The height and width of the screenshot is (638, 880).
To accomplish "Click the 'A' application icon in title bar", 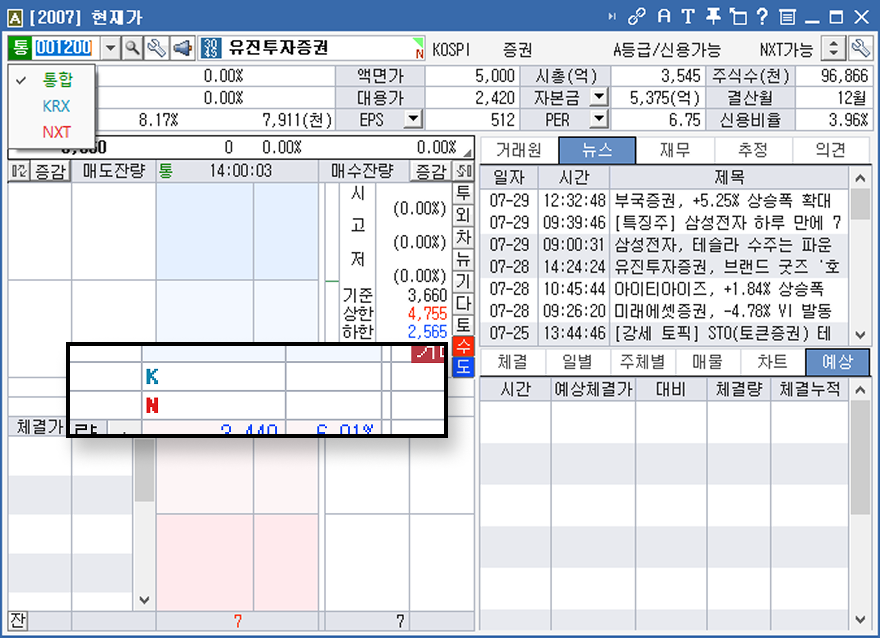I will coord(15,18).
